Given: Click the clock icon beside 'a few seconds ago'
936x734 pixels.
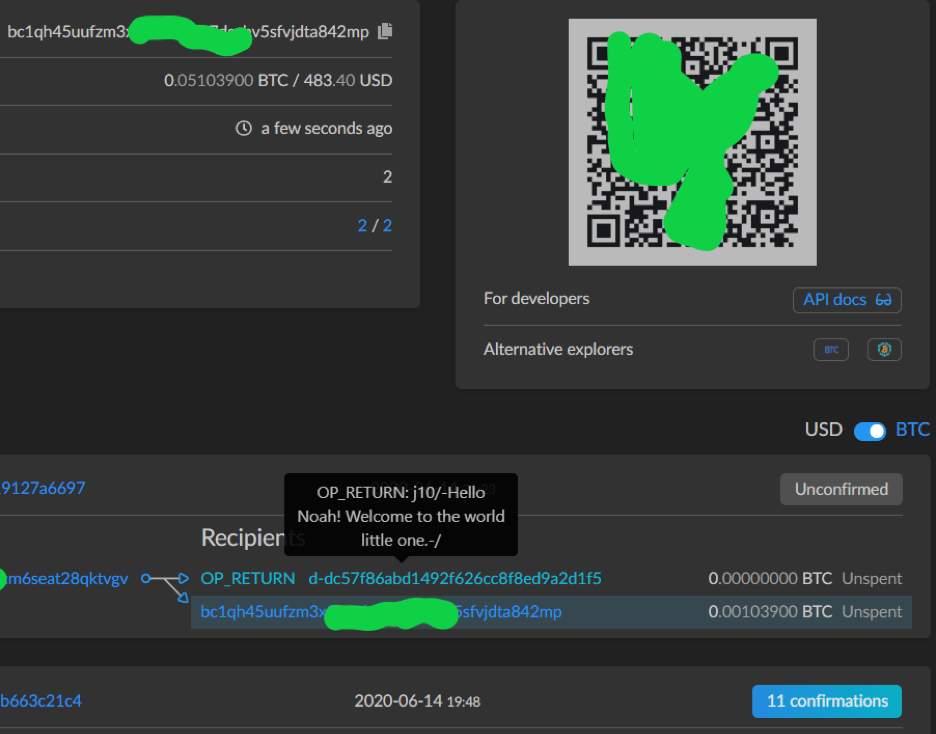Looking at the screenshot, I should coord(244,128).
